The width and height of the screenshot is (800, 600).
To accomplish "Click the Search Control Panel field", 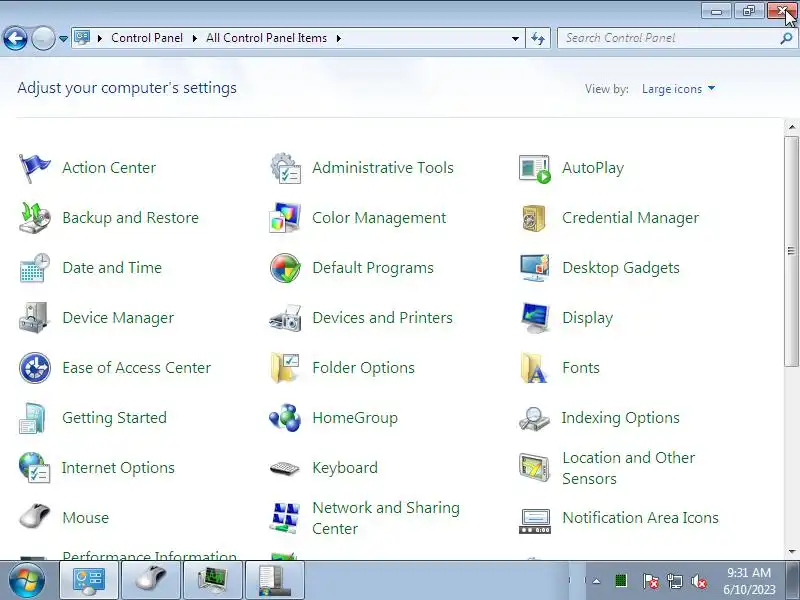I will point(676,38).
